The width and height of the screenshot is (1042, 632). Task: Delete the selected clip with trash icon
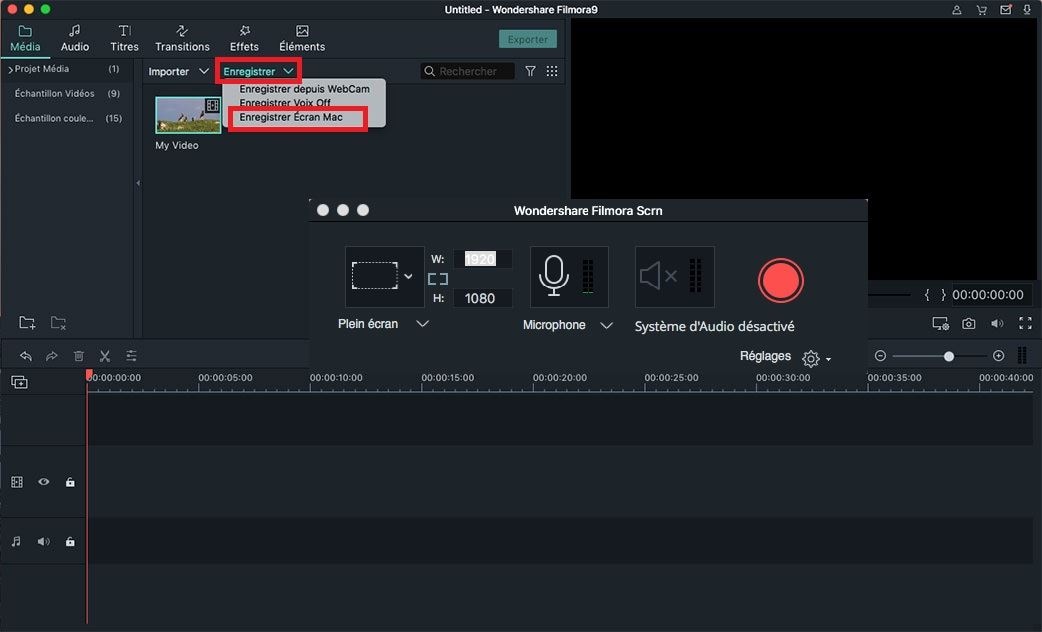pos(78,356)
